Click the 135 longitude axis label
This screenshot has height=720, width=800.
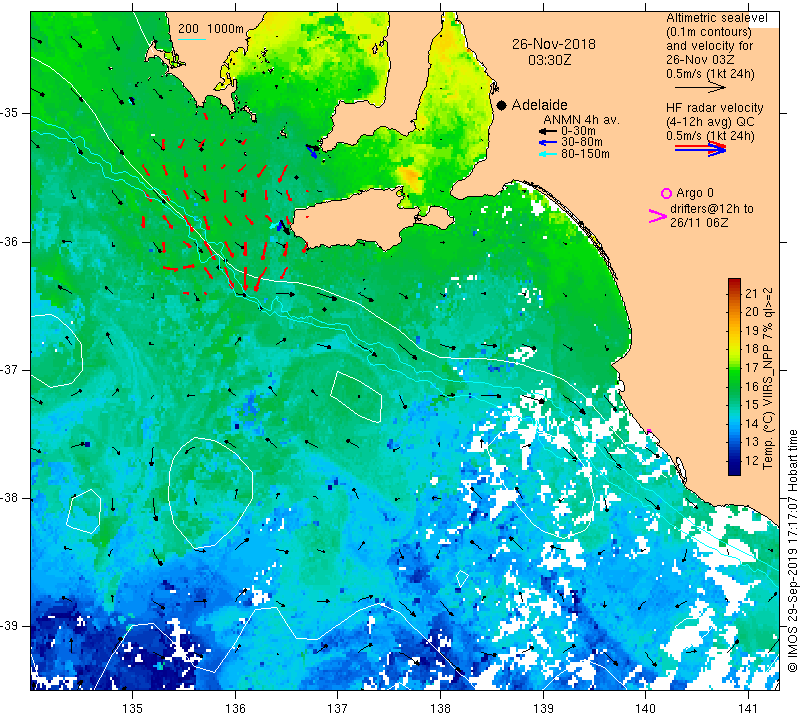click(x=133, y=709)
